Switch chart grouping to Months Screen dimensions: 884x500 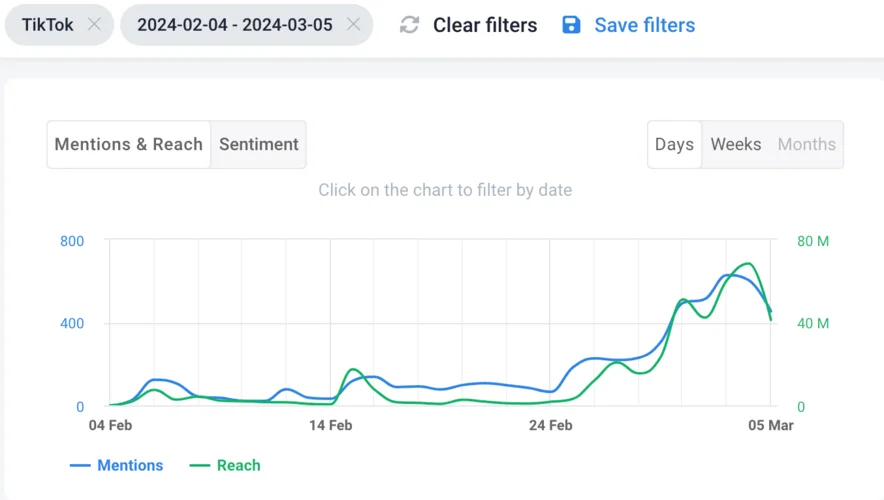pyautogui.click(x=806, y=144)
